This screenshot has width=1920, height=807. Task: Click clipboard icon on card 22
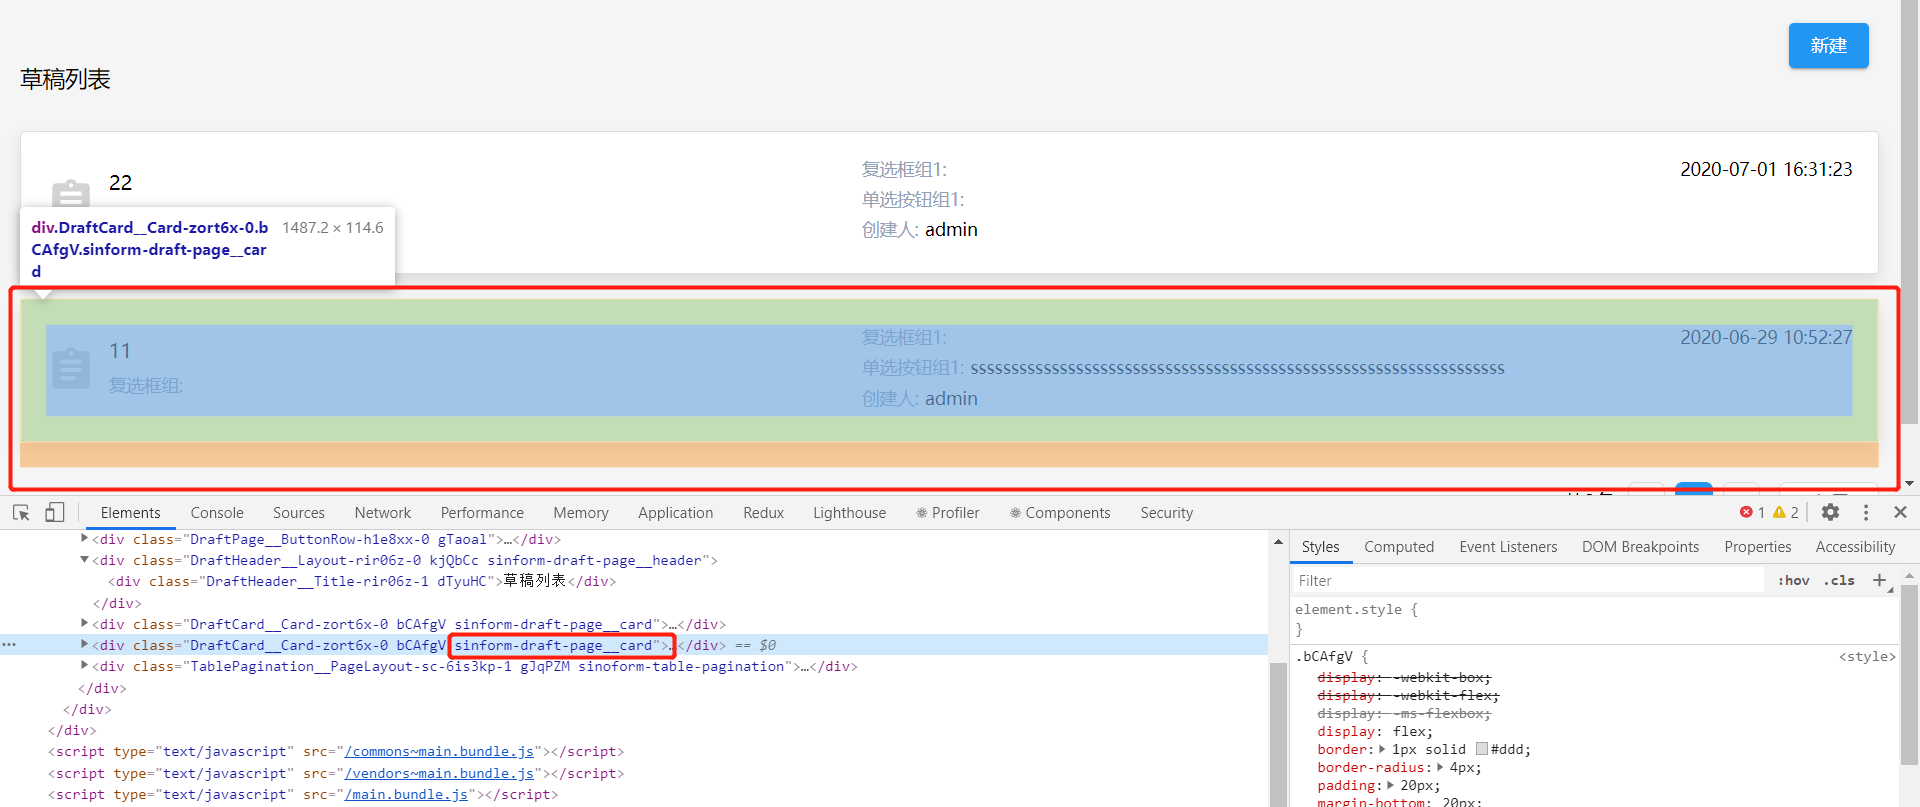[70, 193]
